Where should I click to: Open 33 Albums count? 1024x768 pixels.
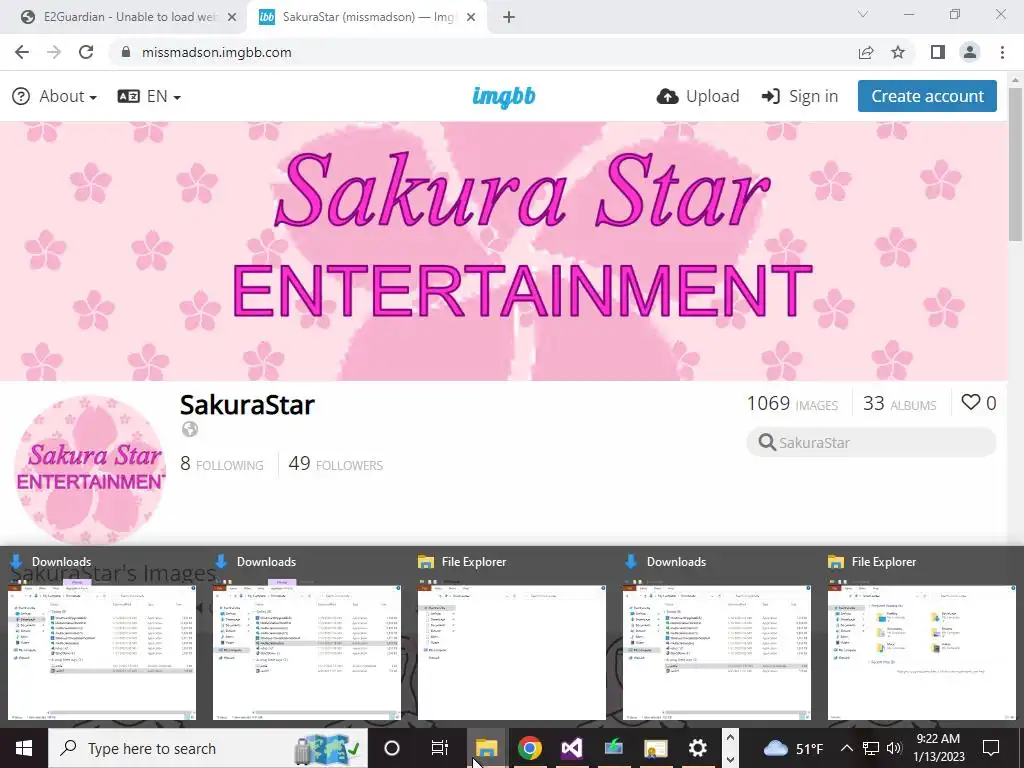pos(899,404)
